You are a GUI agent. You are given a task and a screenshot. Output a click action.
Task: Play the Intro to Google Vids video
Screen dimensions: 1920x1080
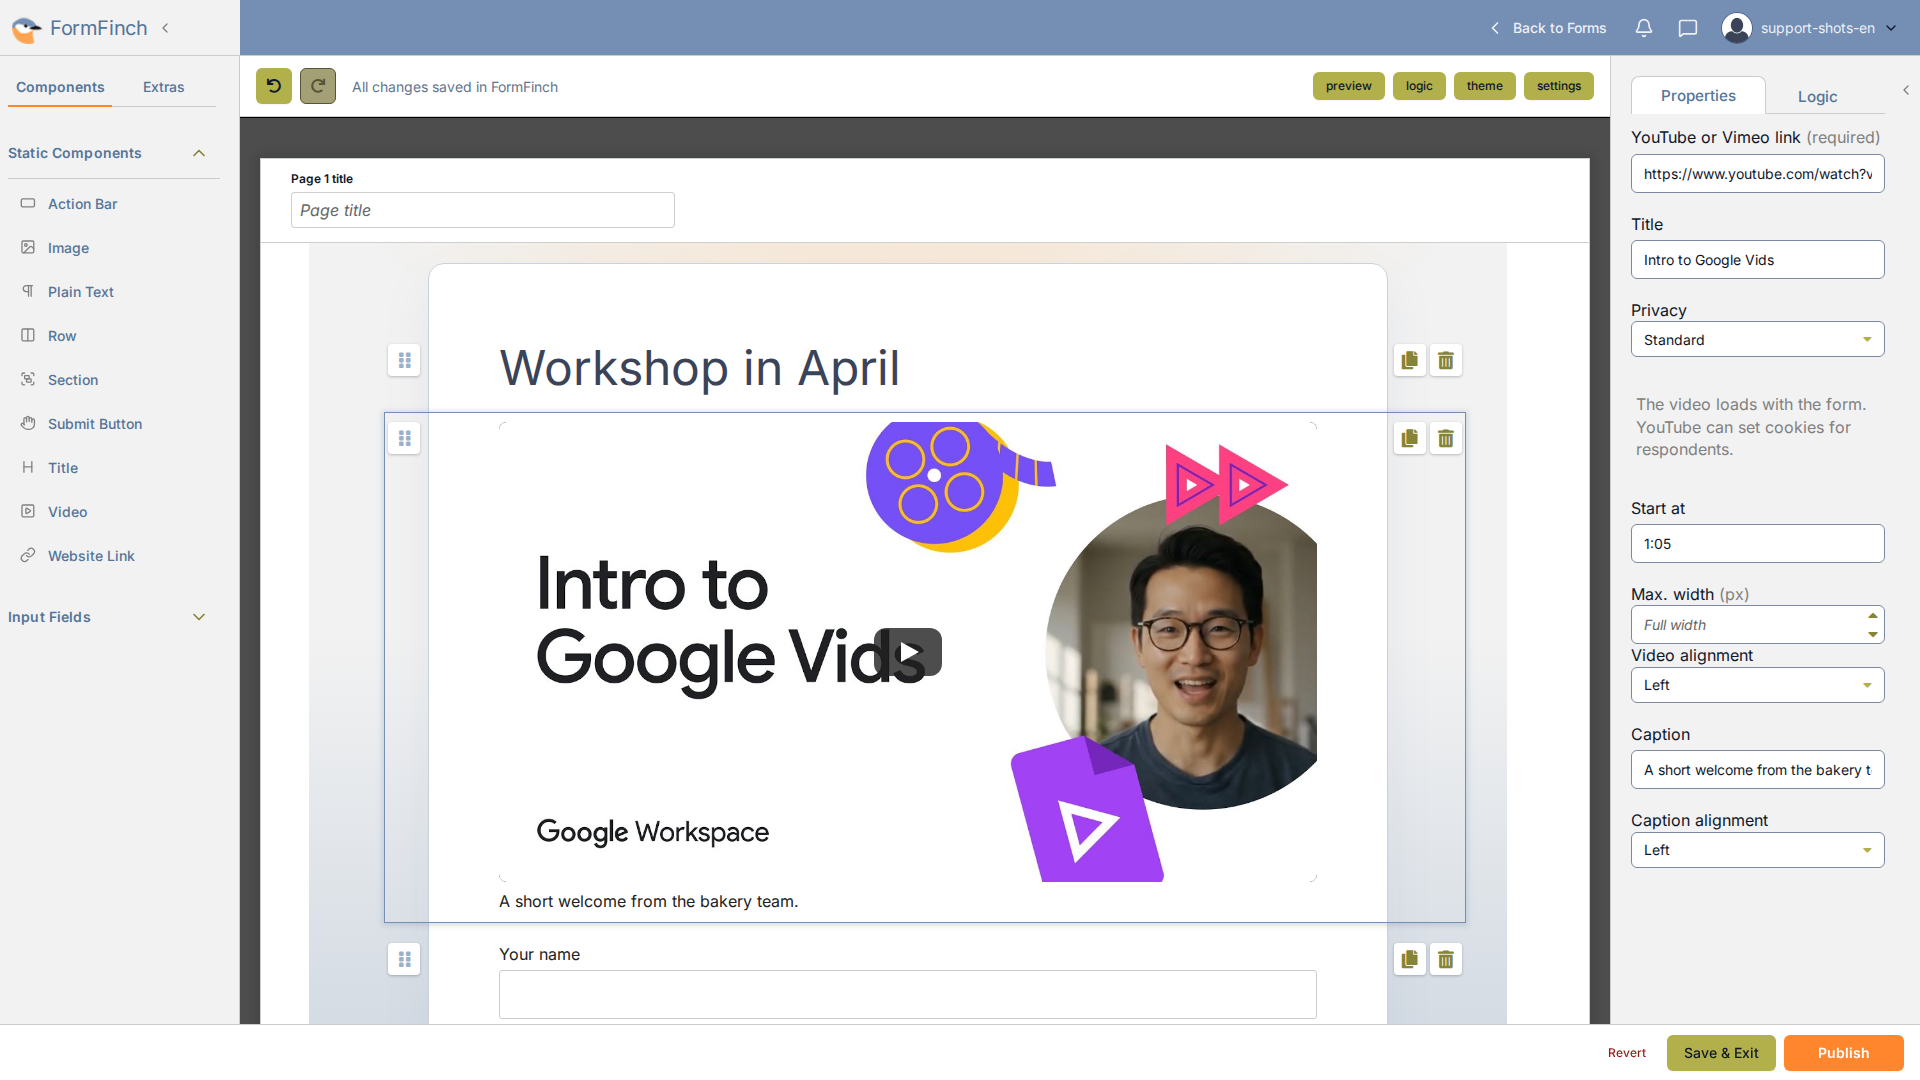coord(908,652)
